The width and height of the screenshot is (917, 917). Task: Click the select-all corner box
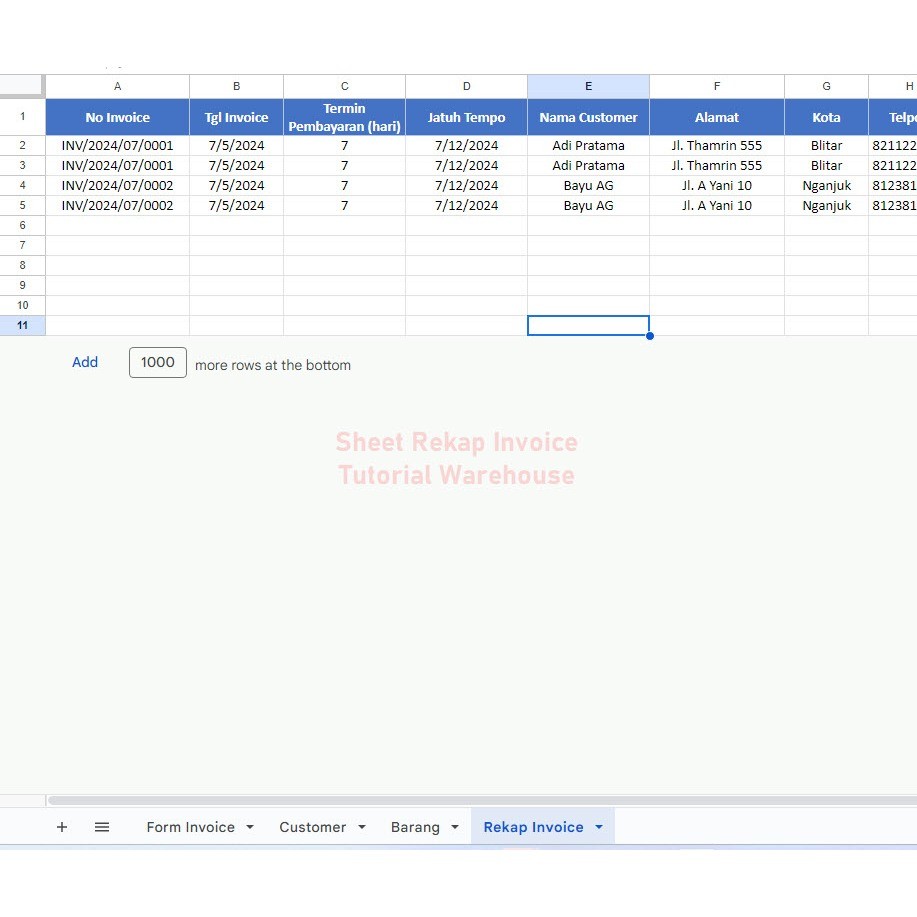(22, 86)
